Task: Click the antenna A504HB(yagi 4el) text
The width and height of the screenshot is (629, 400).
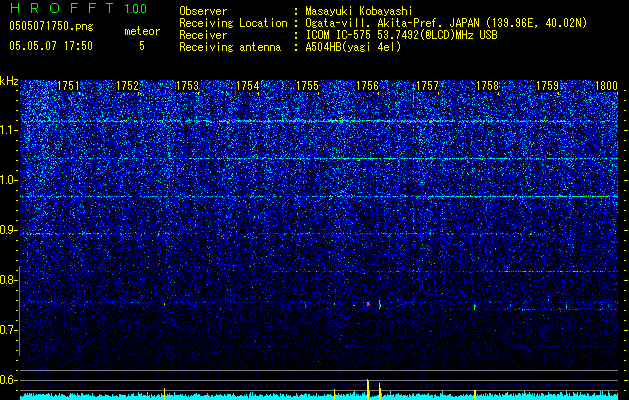Action: [353, 47]
